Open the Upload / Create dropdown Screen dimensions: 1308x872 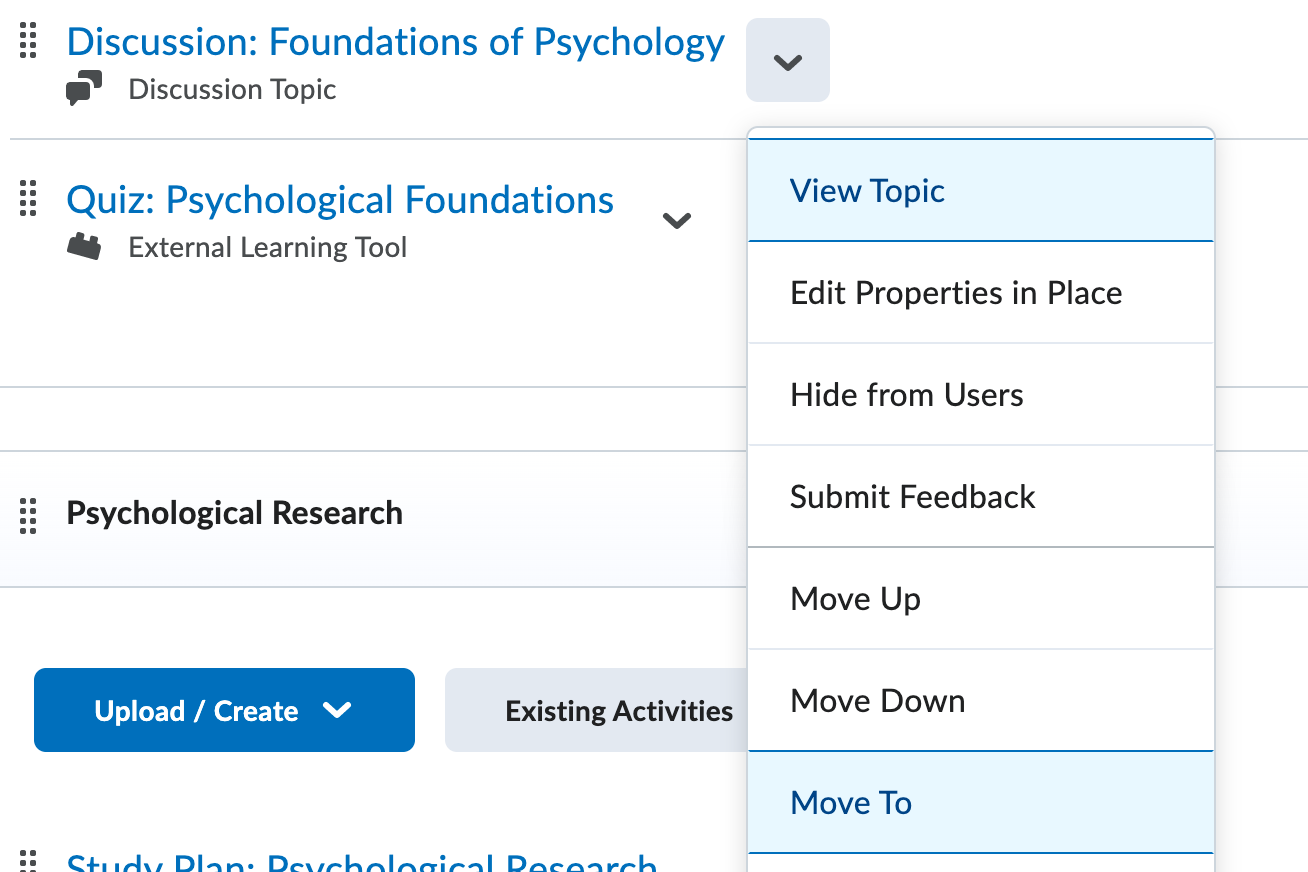click(x=224, y=710)
